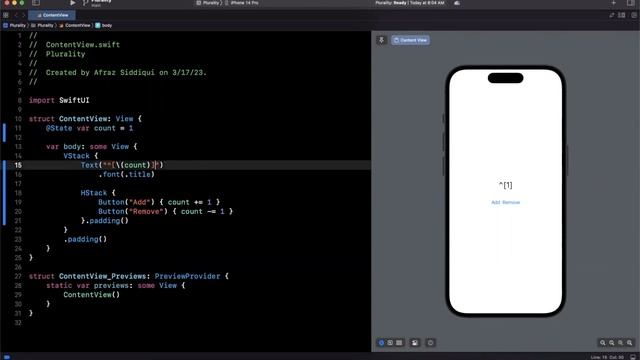
Task: Click the Remove button in the phone preview
Action: 511,202
